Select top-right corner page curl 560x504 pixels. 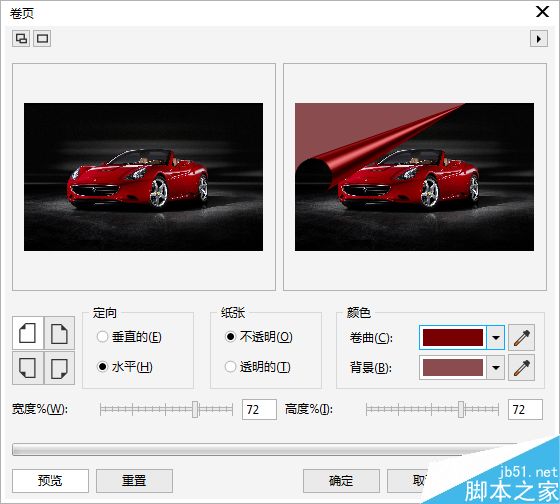coord(59,333)
